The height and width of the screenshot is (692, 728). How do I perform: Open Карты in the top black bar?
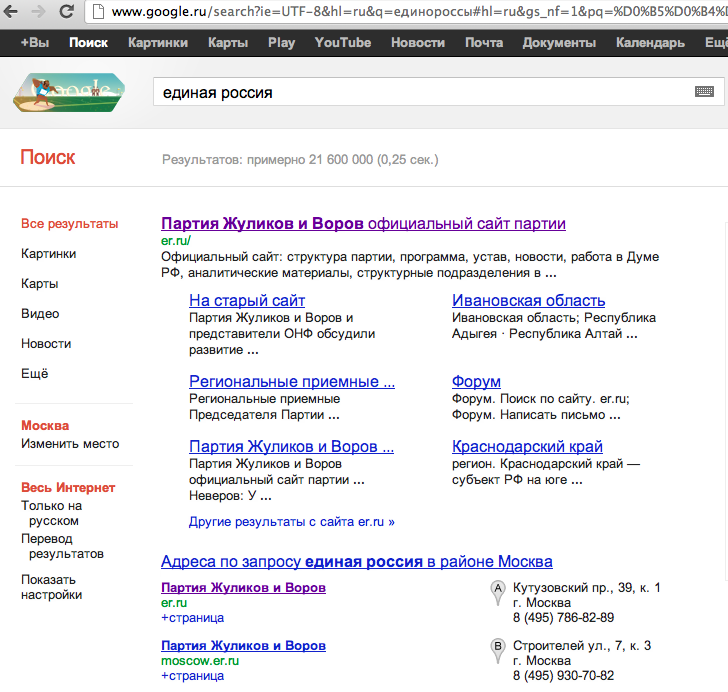point(228,43)
